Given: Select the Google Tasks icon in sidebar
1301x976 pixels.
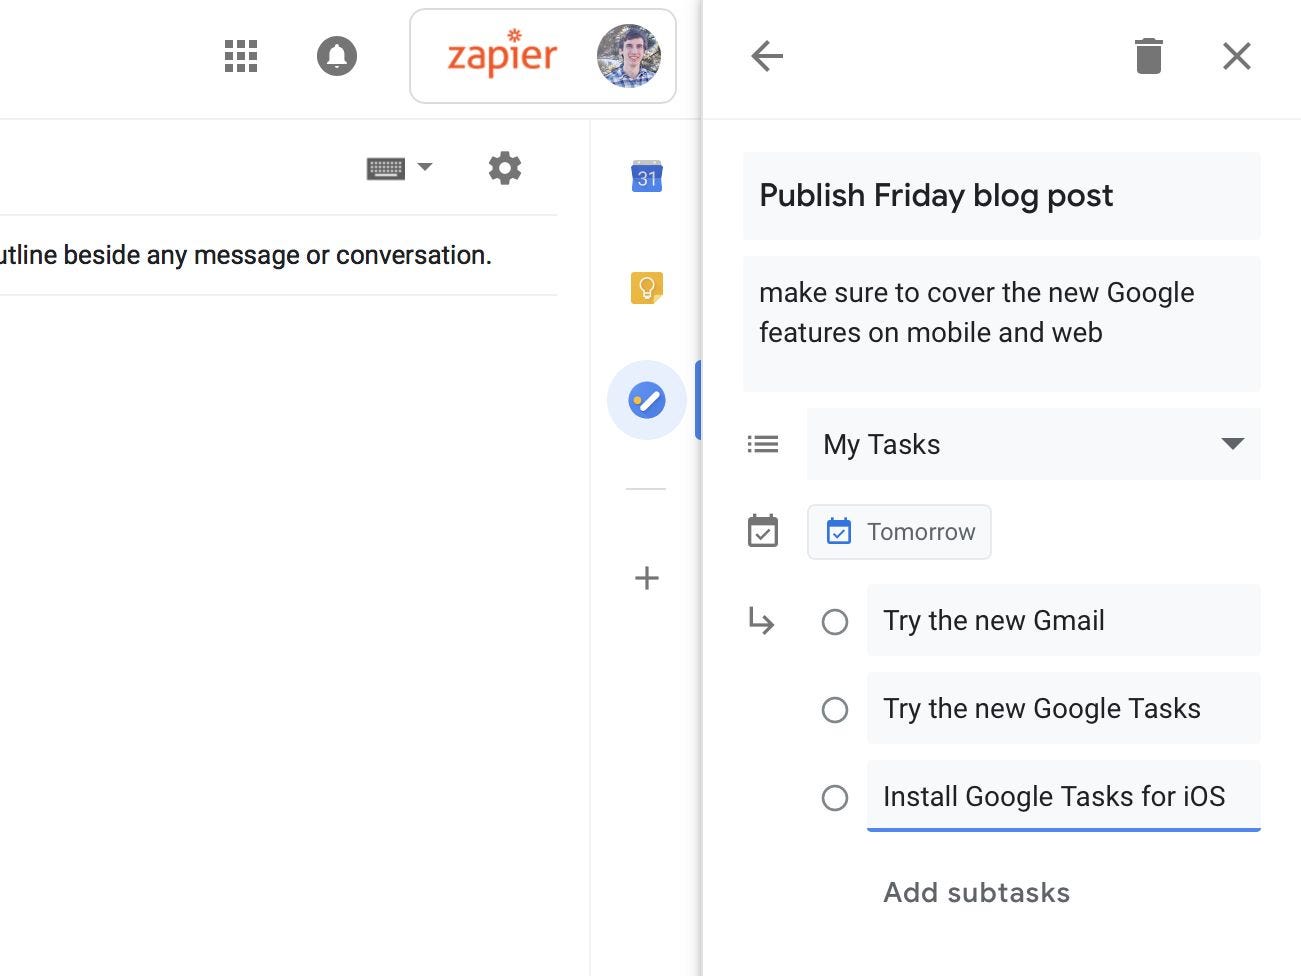Looking at the screenshot, I should pyautogui.click(x=646, y=399).
